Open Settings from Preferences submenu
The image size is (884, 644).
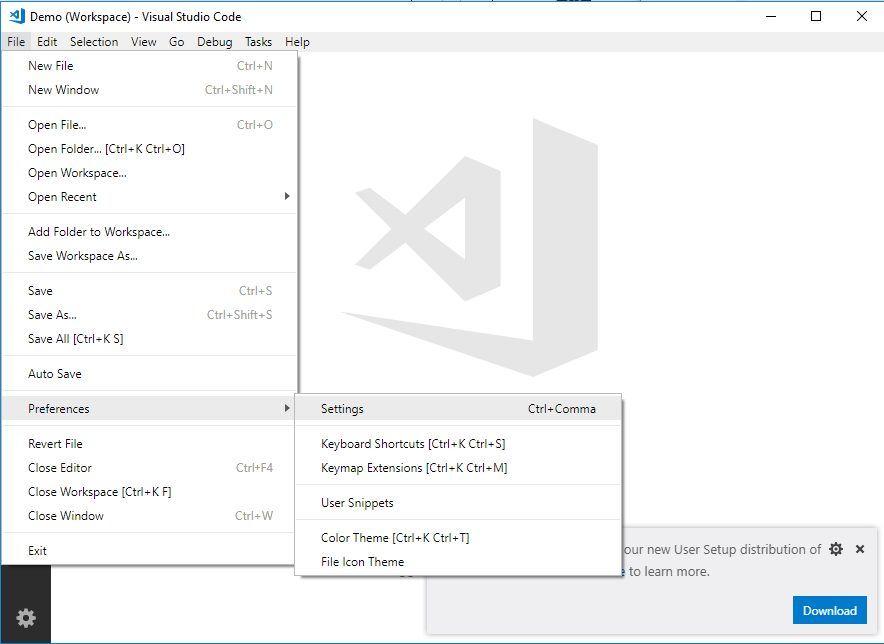click(458, 409)
